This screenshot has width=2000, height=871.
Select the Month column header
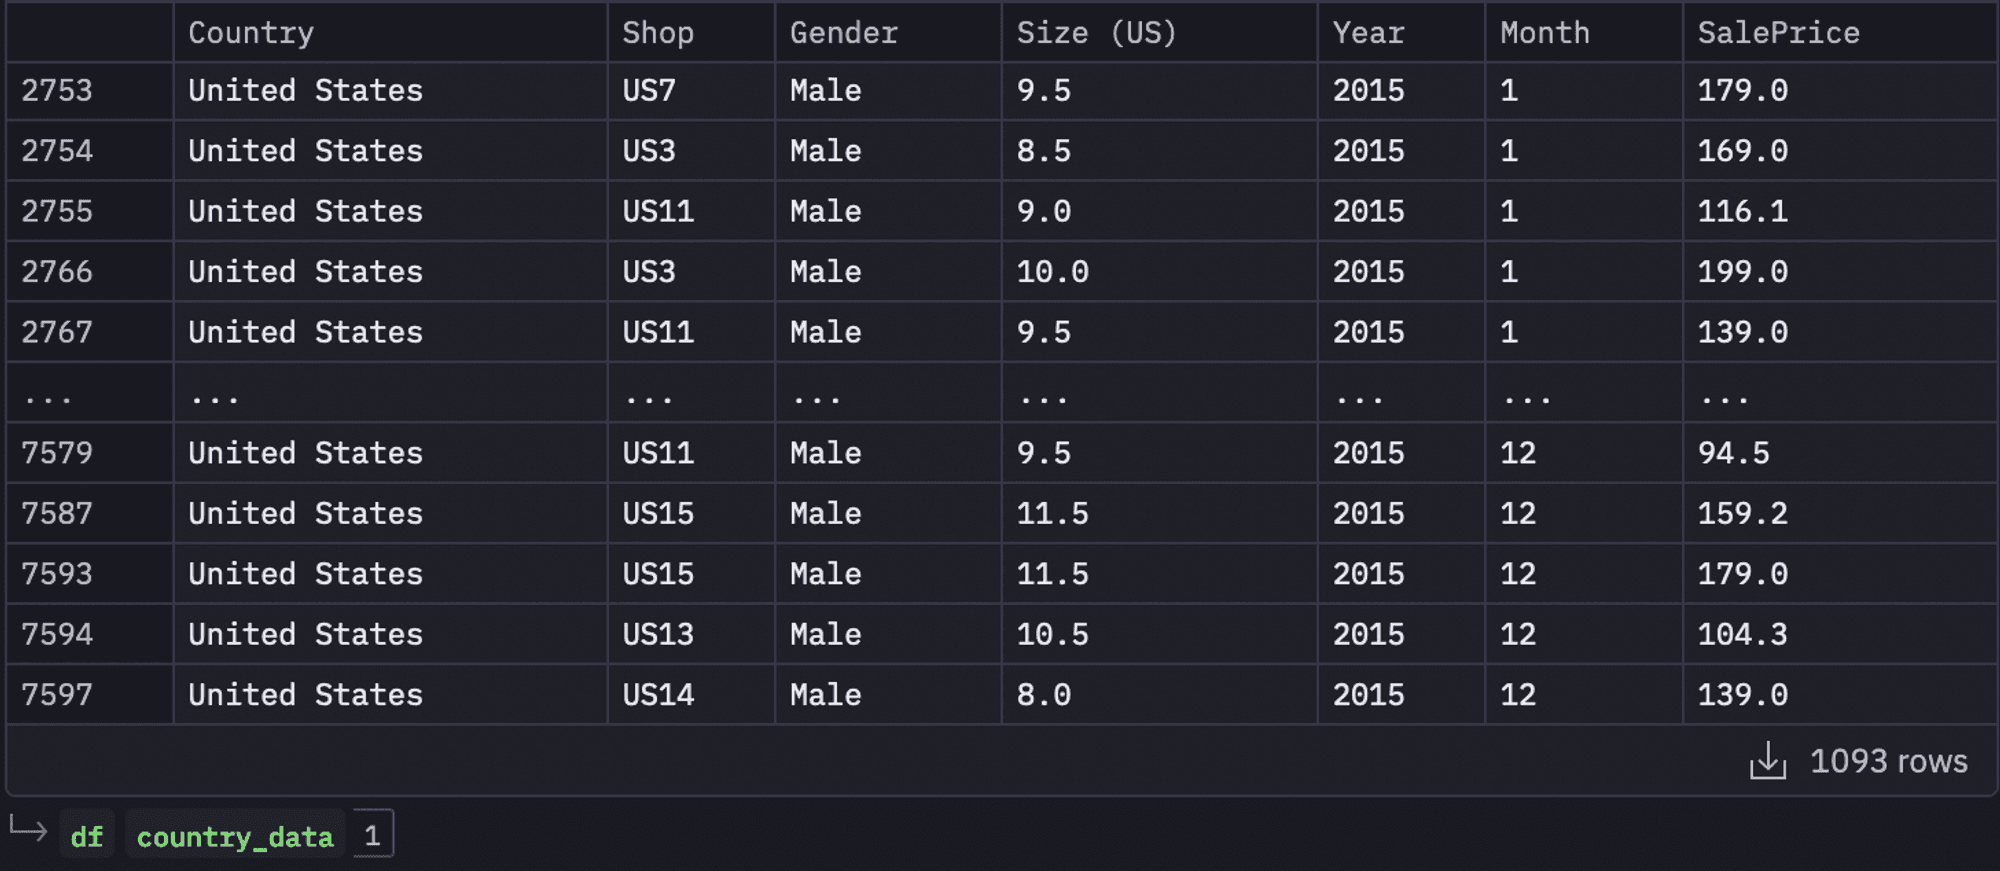coord(1545,33)
